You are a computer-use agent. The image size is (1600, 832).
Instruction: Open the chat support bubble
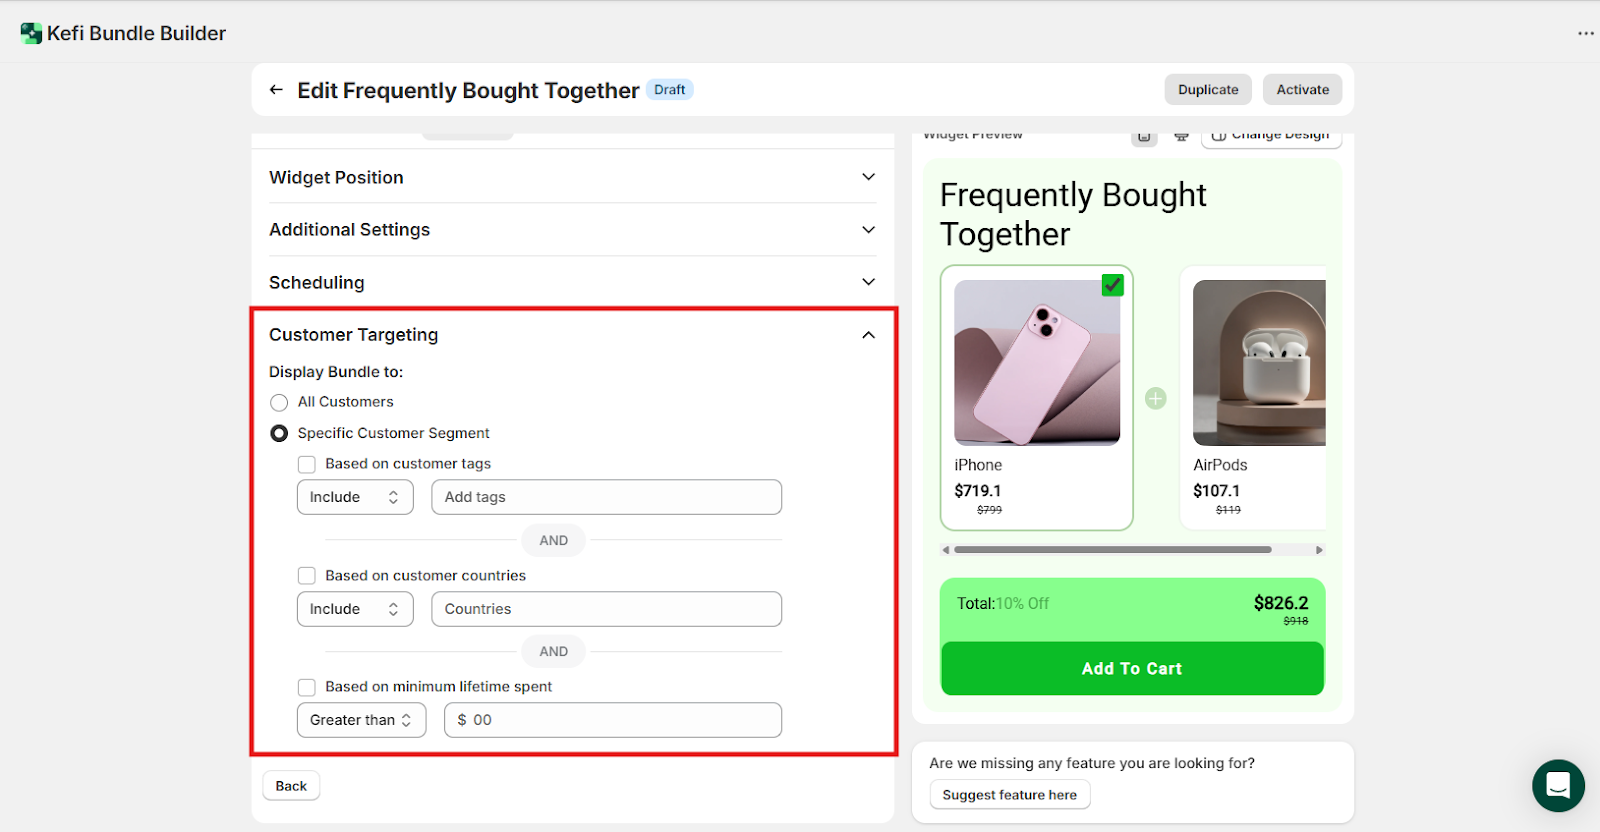click(1558, 786)
